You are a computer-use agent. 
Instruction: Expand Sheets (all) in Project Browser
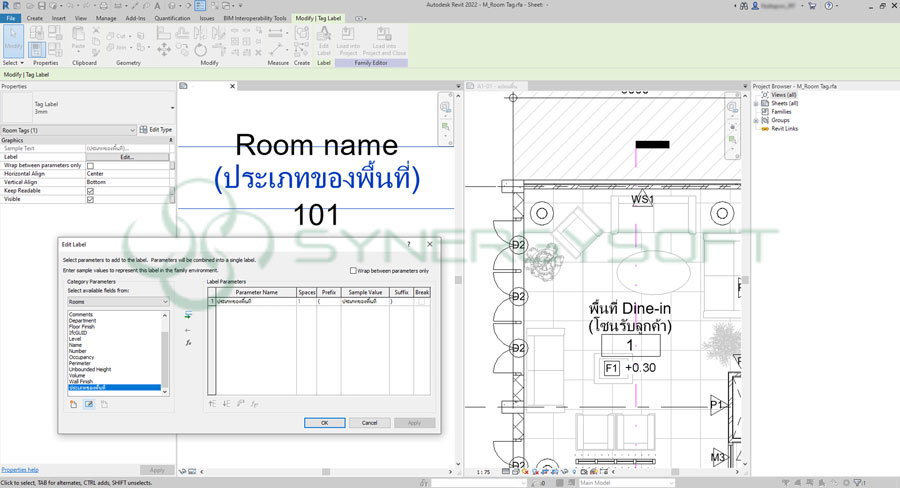pyautogui.click(x=756, y=103)
